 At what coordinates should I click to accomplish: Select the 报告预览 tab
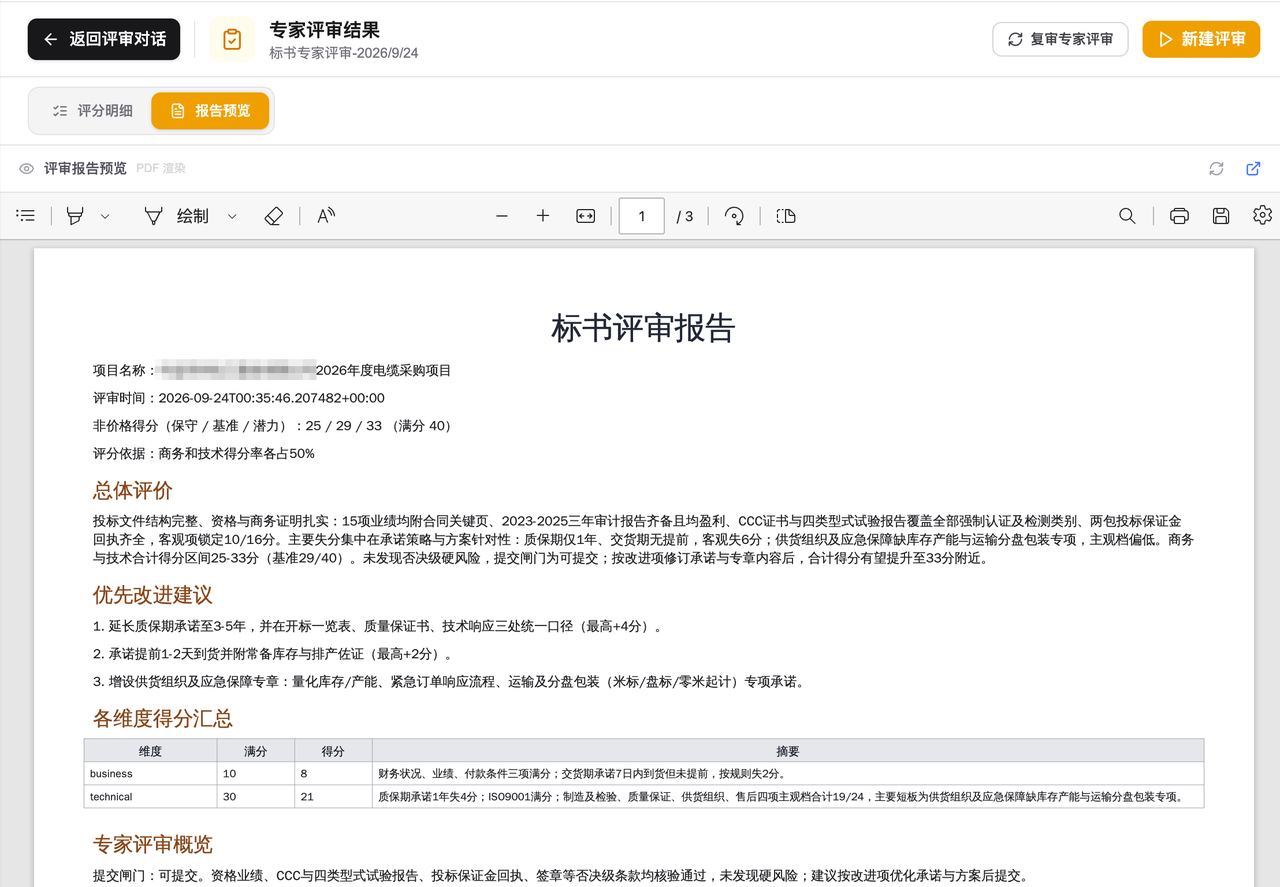210,111
